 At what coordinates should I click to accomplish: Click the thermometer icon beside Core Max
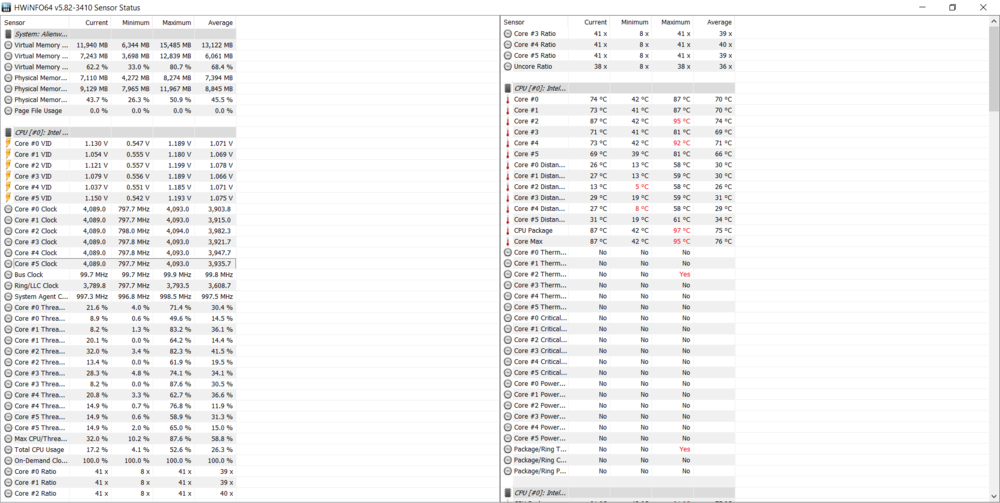(507, 241)
